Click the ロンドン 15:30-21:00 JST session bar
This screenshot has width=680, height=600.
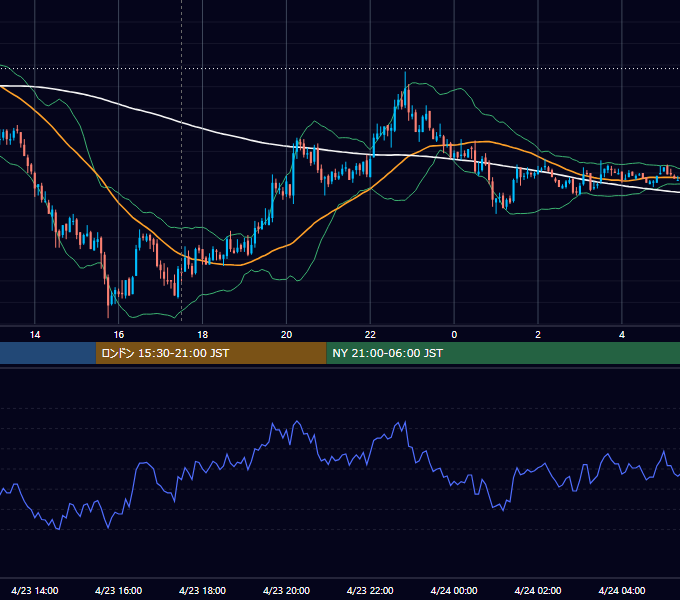pyautogui.click(x=211, y=353)
